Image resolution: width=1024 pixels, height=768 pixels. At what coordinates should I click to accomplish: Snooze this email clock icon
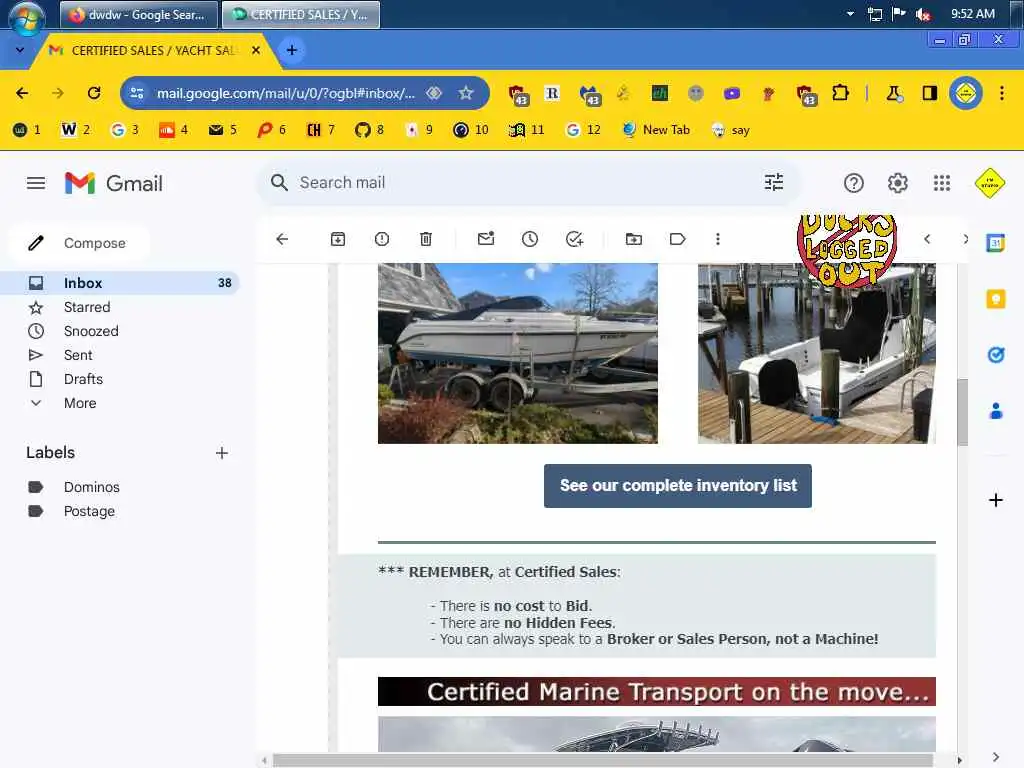point(530,239)
